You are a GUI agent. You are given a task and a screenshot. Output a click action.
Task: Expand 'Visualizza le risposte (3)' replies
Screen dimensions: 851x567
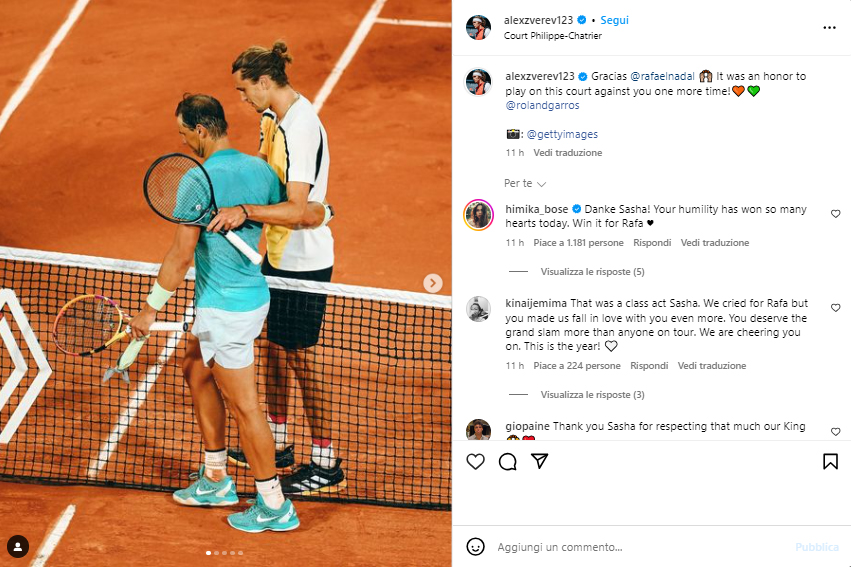(592, 394)
